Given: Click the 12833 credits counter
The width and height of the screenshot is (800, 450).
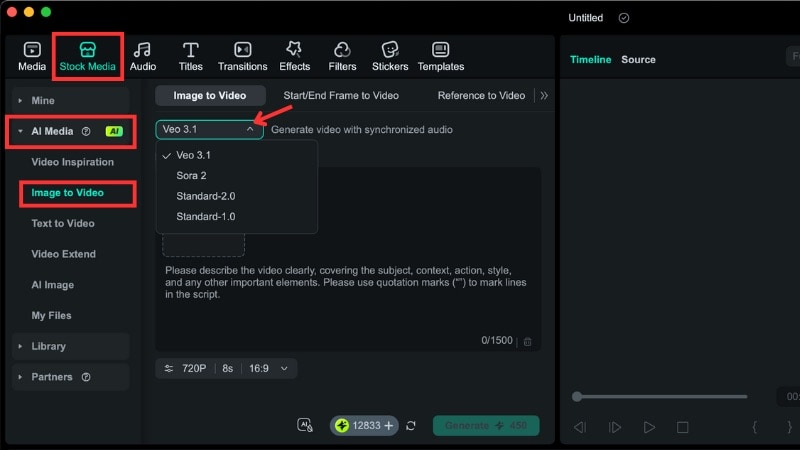Looking at the screenshot, I should [366, 426].
